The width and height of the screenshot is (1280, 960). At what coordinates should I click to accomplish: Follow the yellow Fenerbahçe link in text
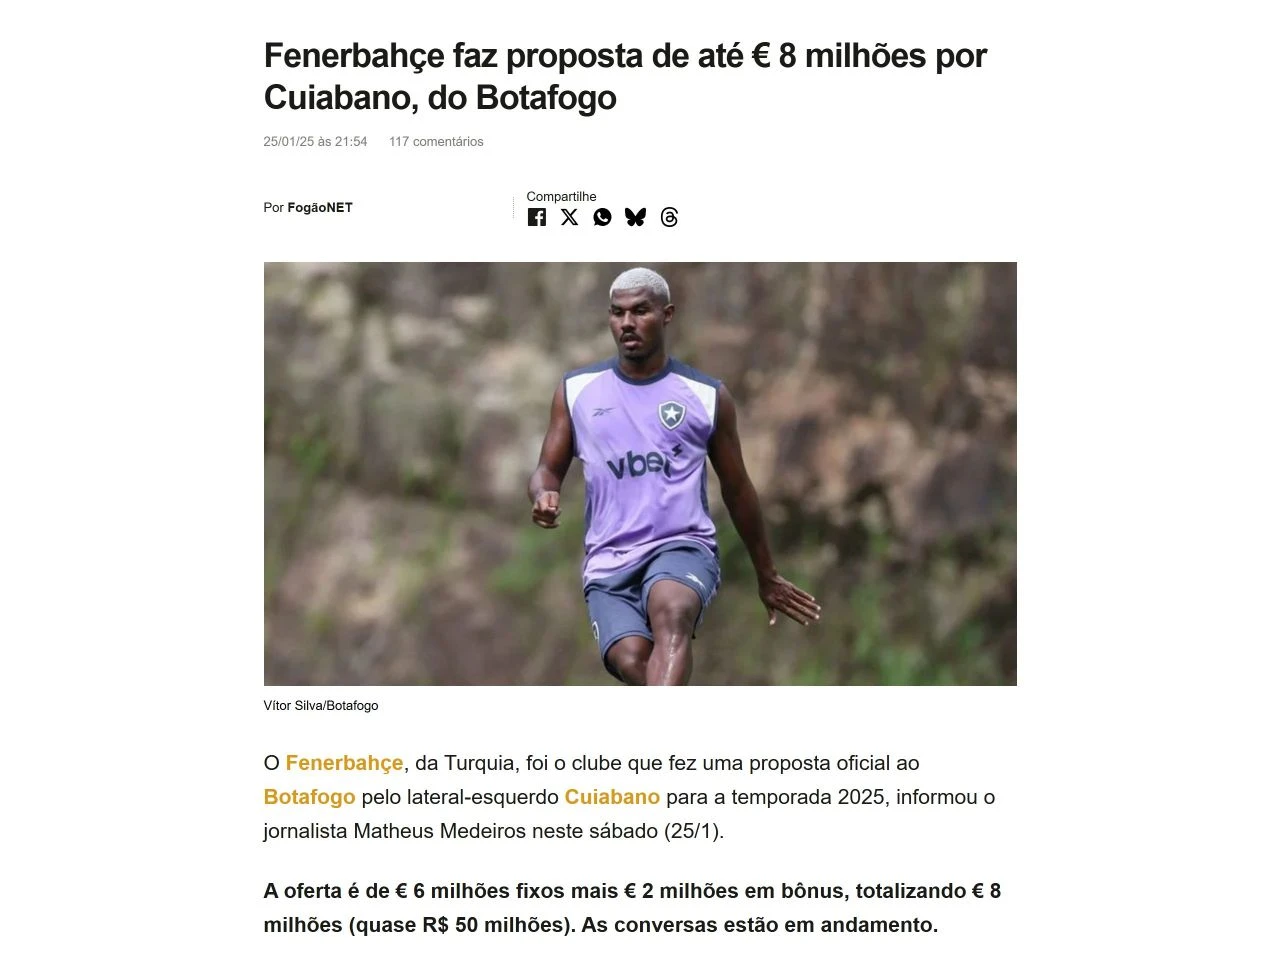coord(344,763)
